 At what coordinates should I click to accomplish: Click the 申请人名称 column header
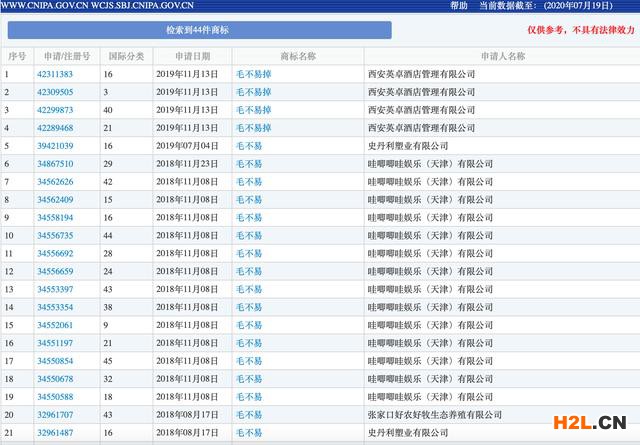pyautogui.click(x=502, y=57)
